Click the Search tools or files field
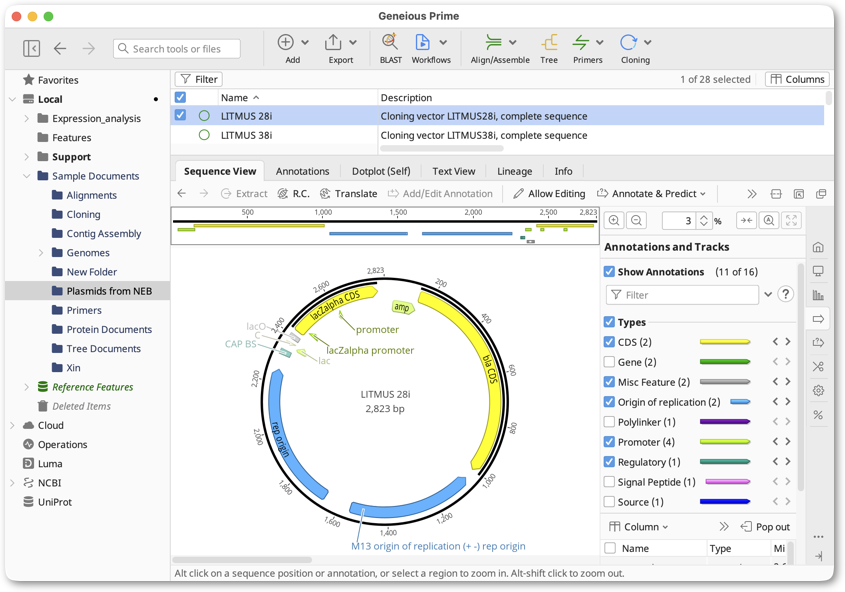 coord(177,48)
